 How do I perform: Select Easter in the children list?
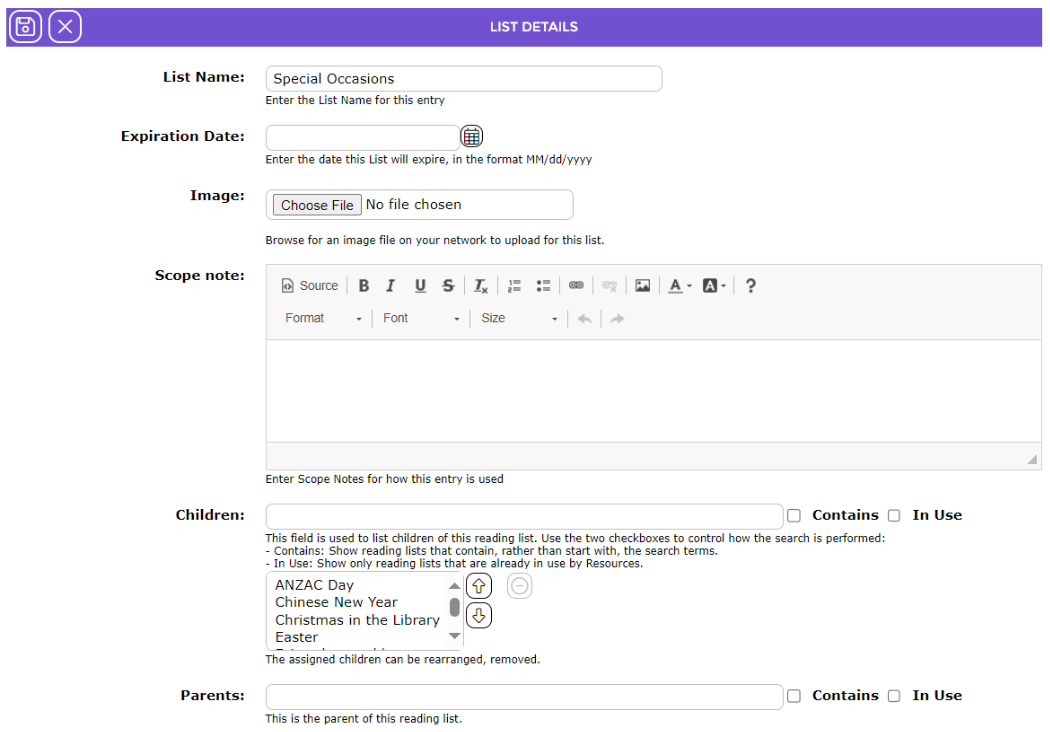tap(297, 638)
